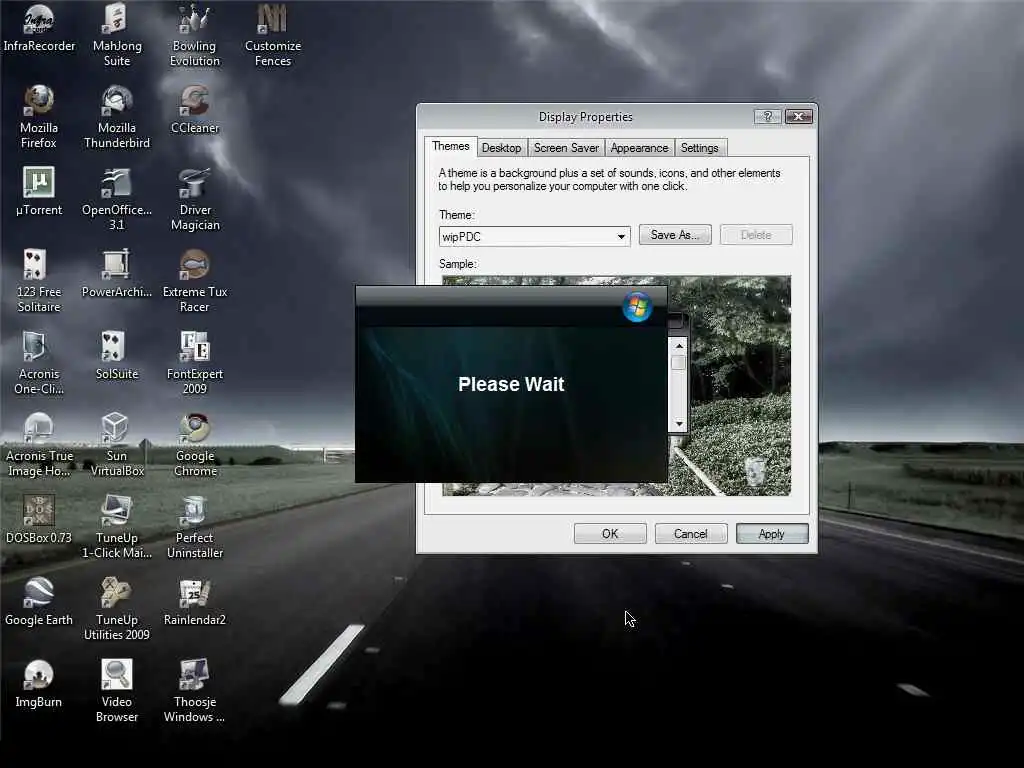This screenshot has height=768, width=1024.
Task: Select the DOSBox 0.73 desktop icon
Action: point(39,520)
